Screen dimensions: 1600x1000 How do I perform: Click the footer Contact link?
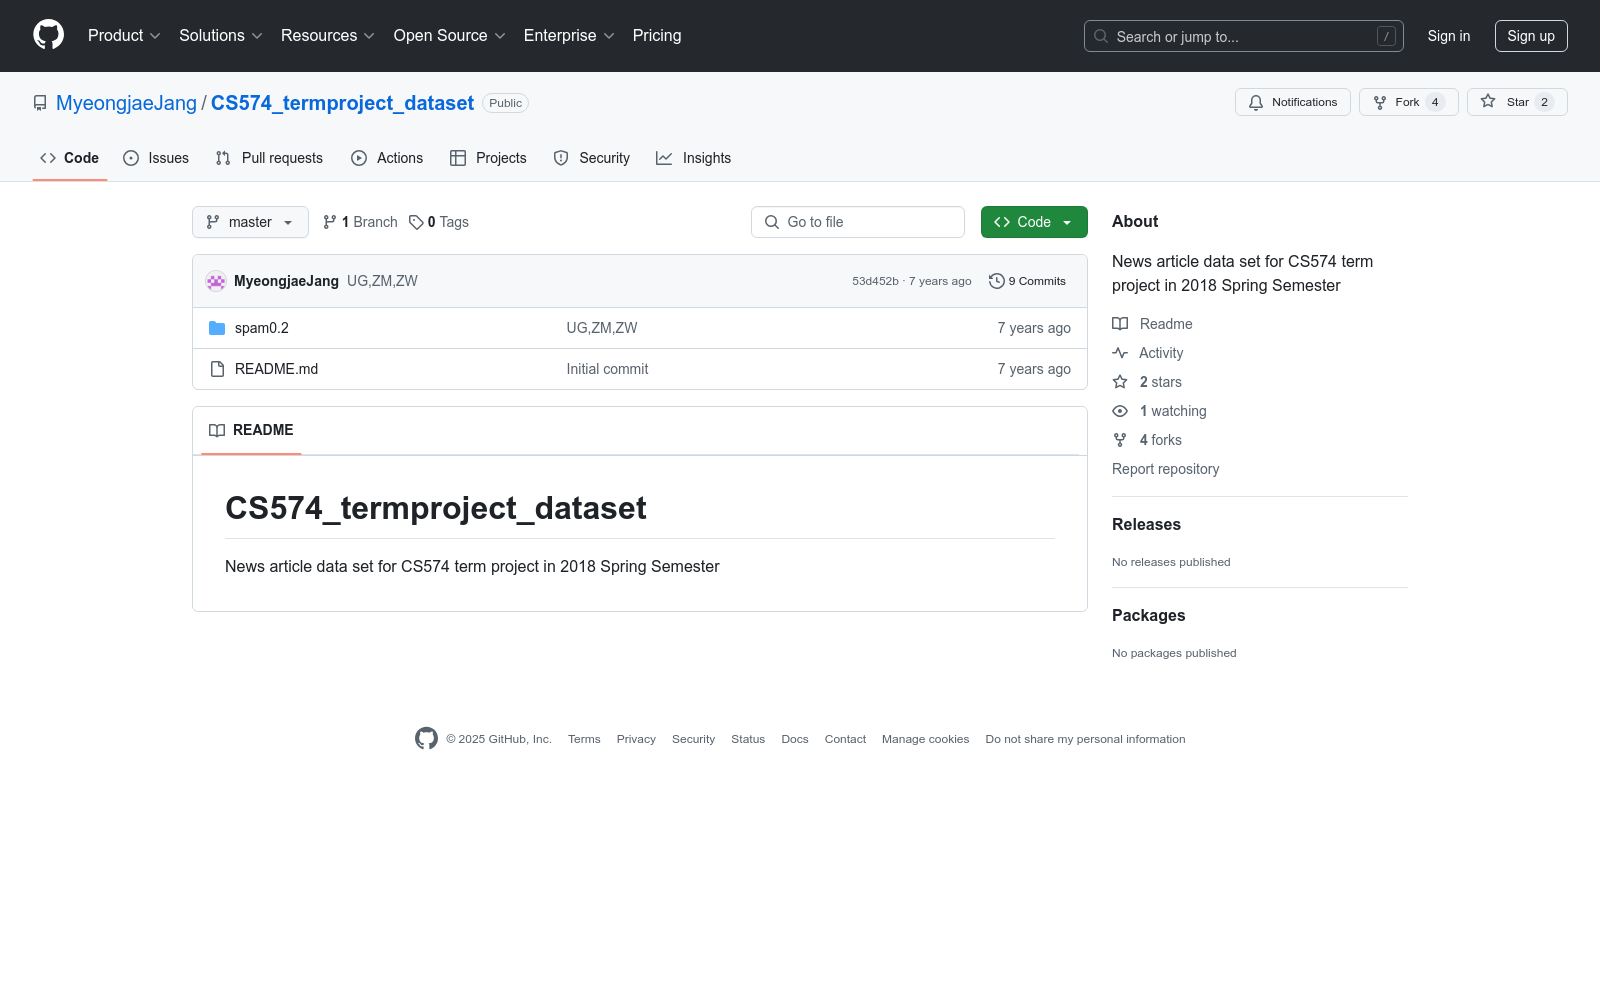[845, 739]
